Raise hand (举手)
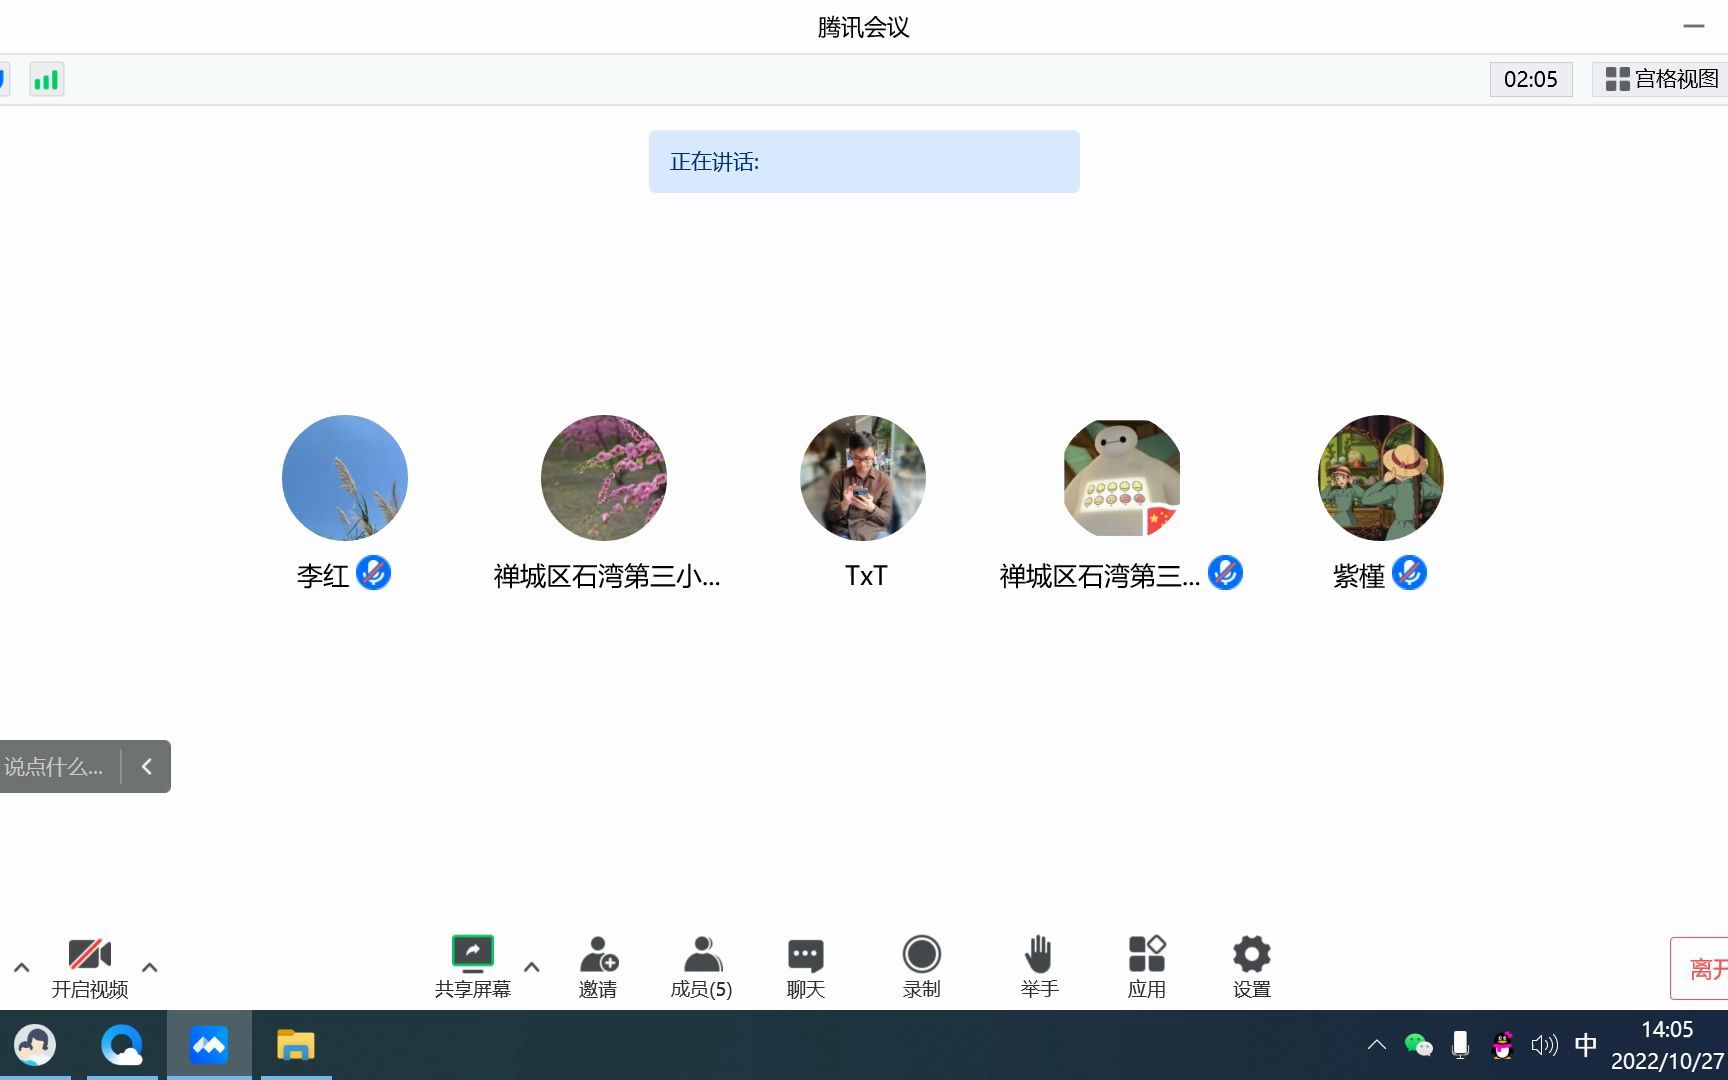The height and width of the screenshot is (1080, 1728). [x=1040, y=967]
